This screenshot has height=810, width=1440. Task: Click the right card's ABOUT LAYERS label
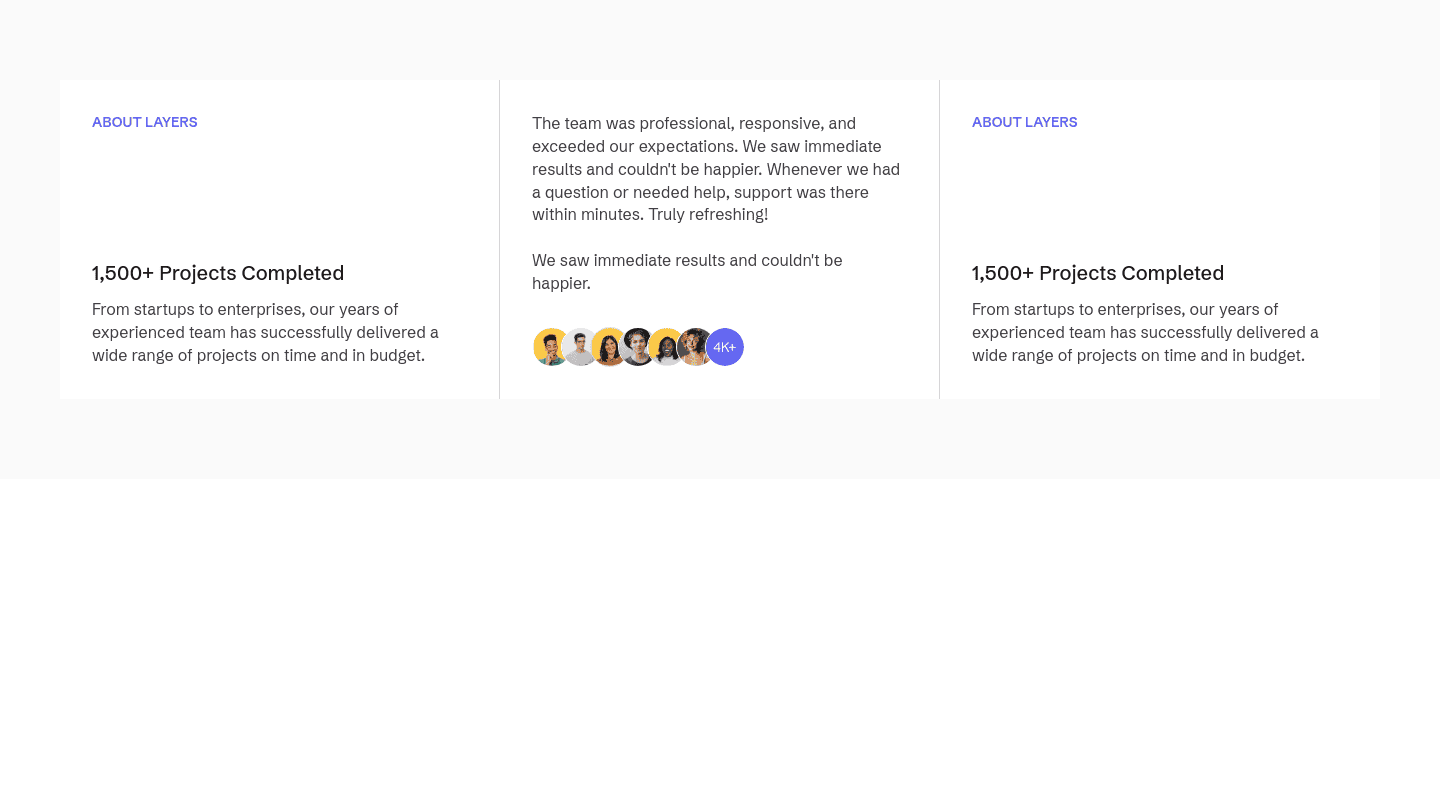click(1025, 122)
